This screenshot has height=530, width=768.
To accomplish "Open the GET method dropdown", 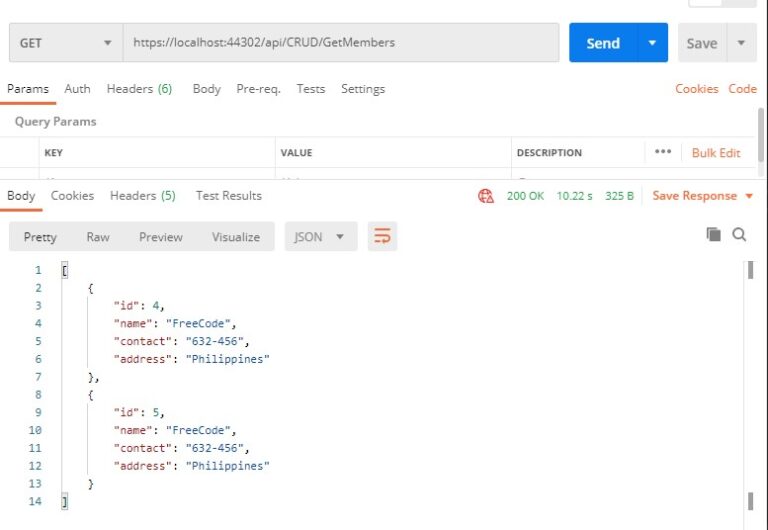I will (66, 43).
